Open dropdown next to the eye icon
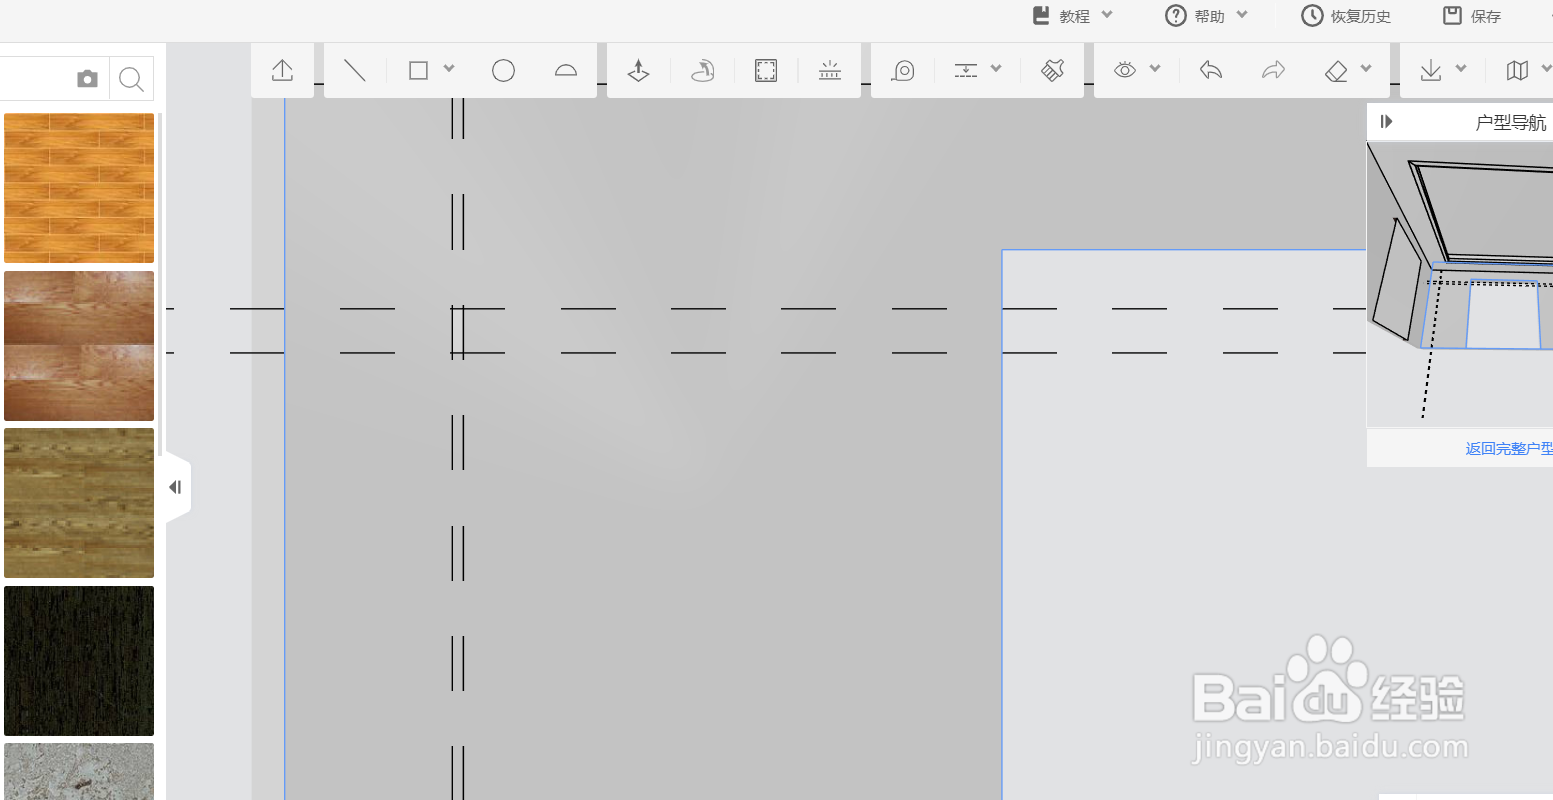This screenshot has height=800, width=1553. pyautogui.click(x=1155, y=69)
